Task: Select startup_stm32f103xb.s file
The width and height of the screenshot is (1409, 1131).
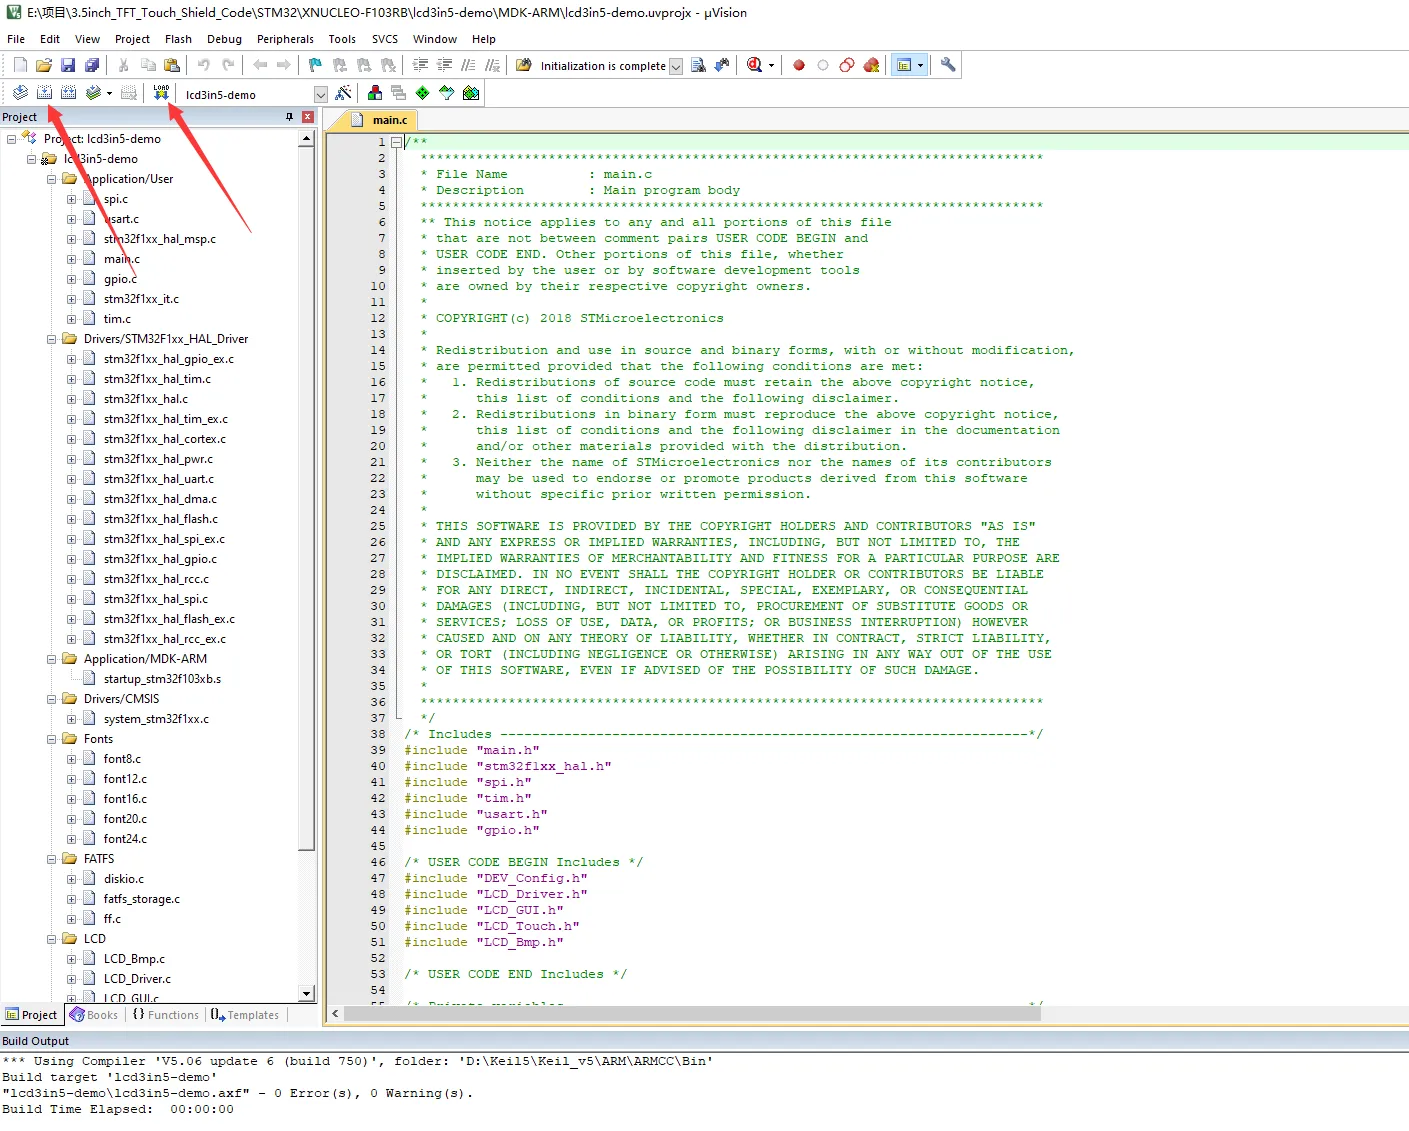Action: tap(162, 679)
